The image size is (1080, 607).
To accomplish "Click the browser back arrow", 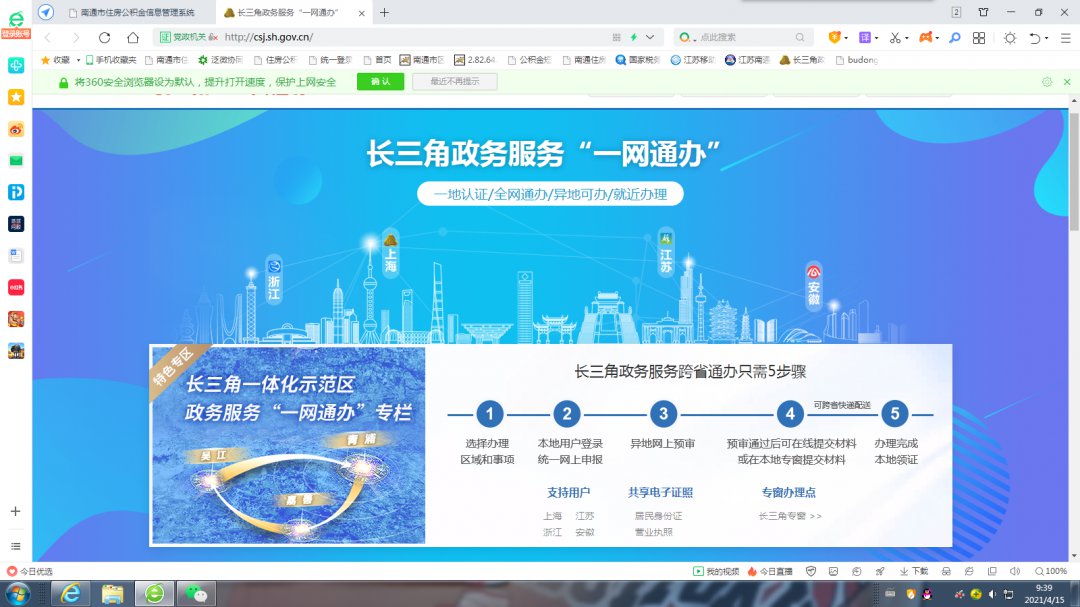I will (48, 37).
